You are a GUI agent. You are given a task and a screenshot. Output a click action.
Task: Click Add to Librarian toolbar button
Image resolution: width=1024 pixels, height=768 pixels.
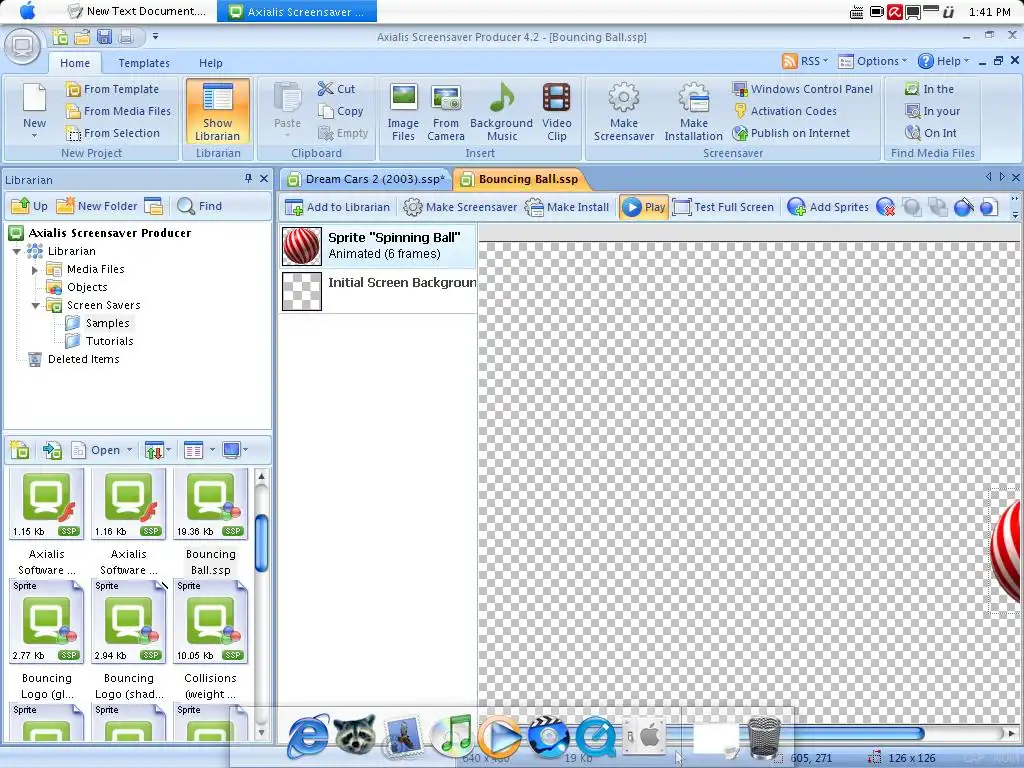coord(338,207)
